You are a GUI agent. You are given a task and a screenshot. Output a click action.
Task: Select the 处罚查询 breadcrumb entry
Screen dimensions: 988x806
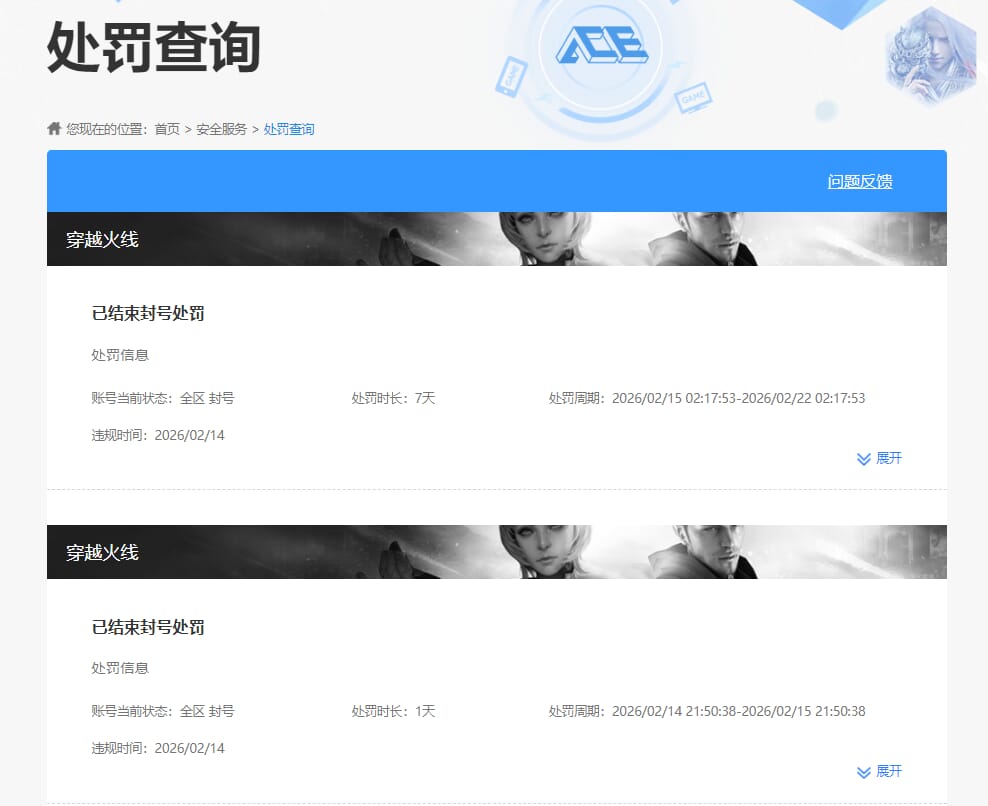coord(287,128)
